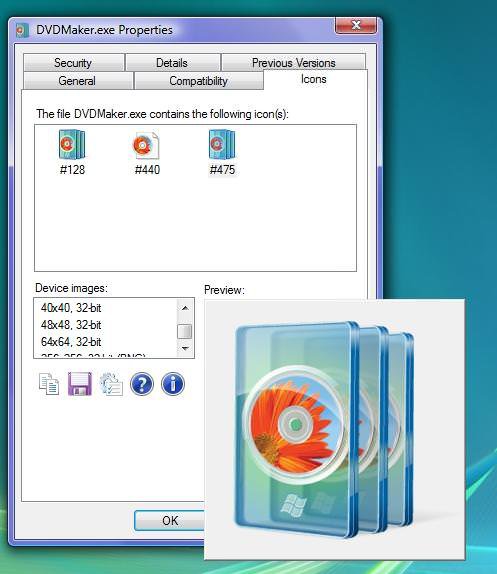Select icon resource #475
Screen dimensions: 497x574
[222, 152]
